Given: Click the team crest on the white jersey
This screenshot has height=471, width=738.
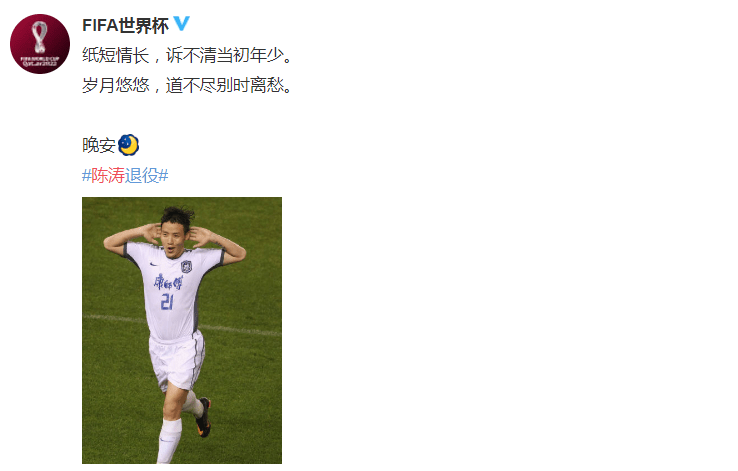Looking at the screenshot, I should pyautogui.click(x=186, y=267).
